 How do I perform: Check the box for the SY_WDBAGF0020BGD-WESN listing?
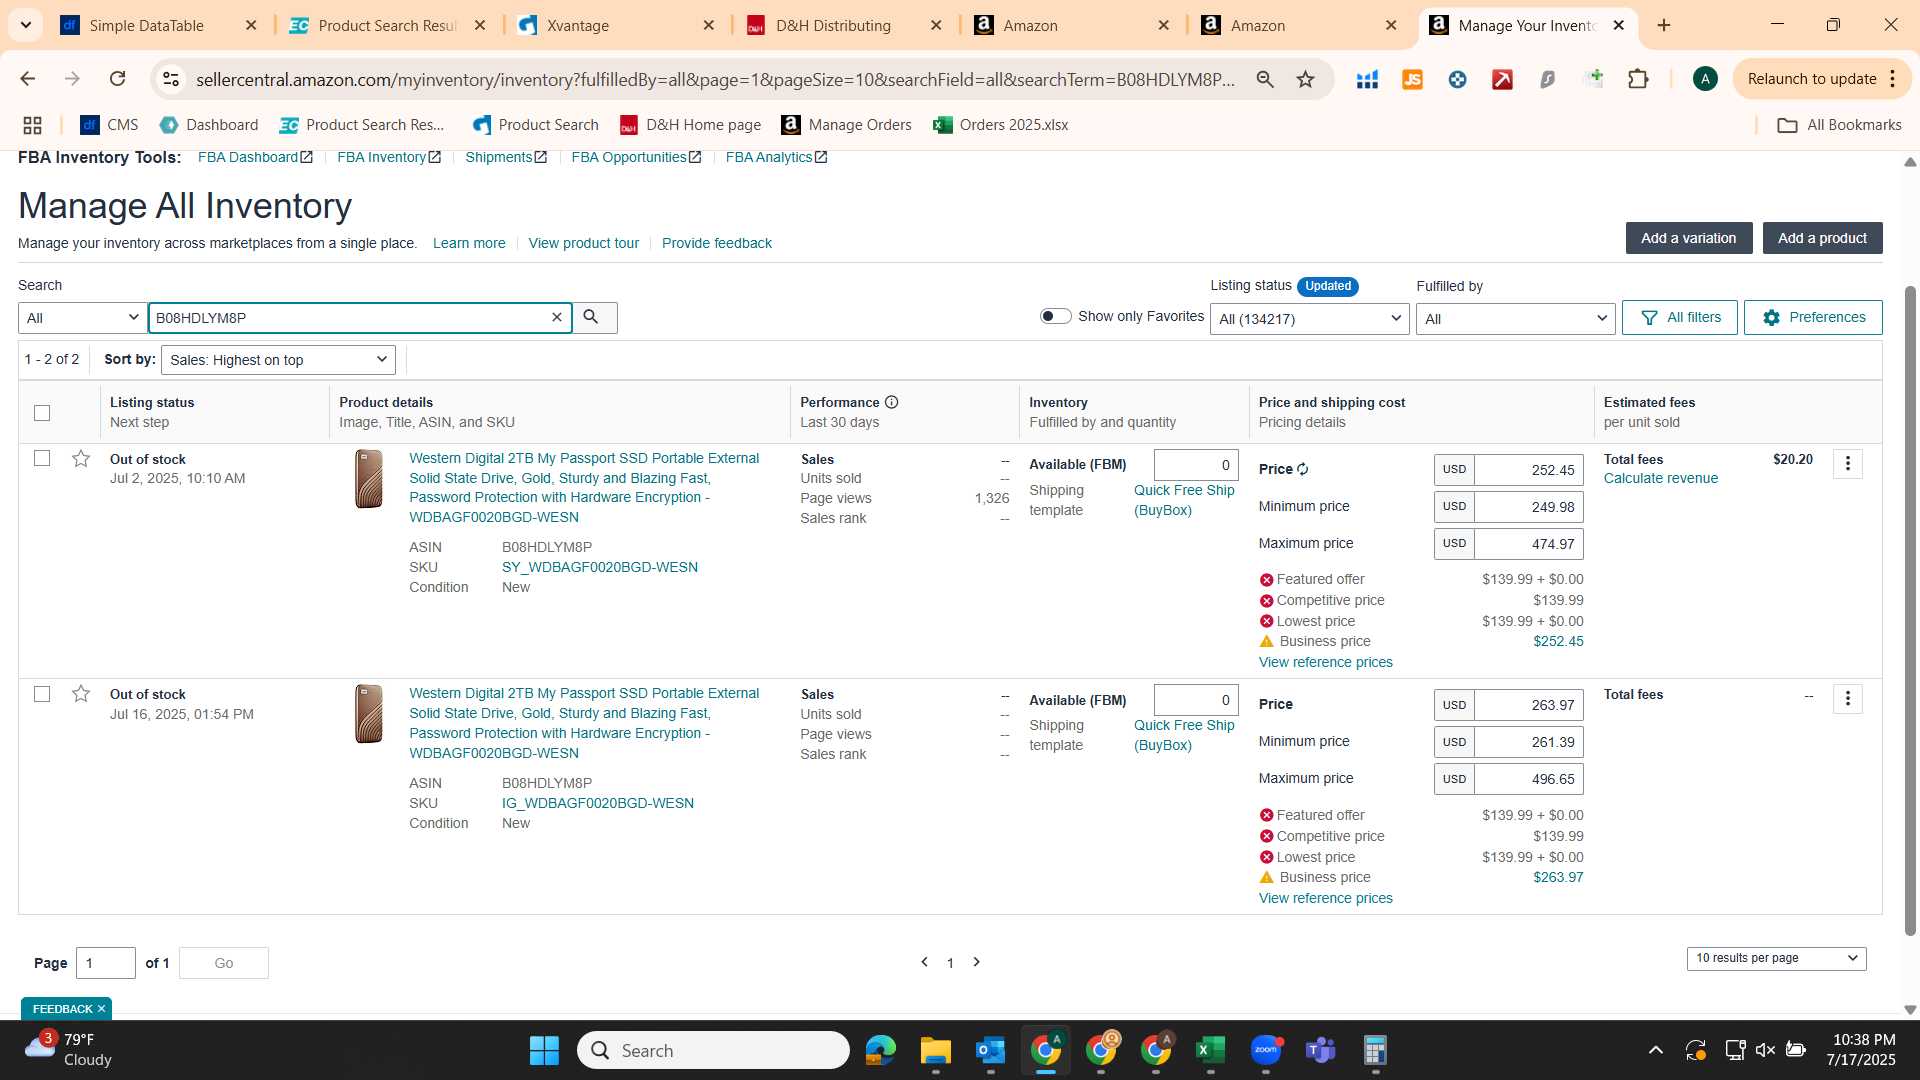point(42,458)
